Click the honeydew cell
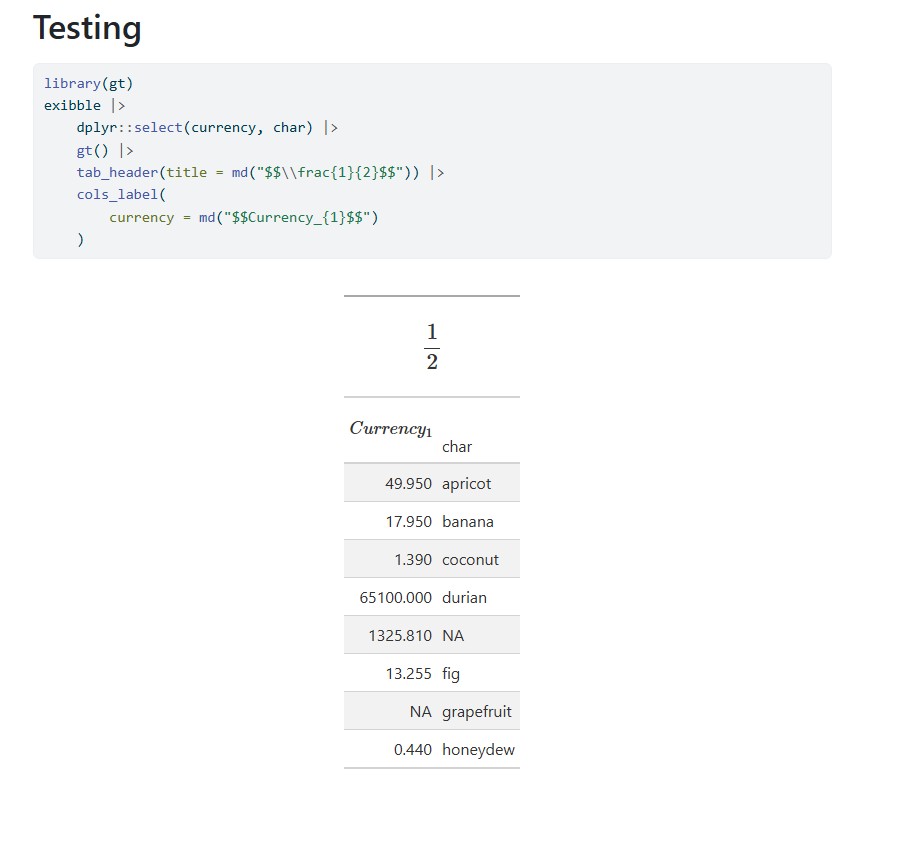Viewport: 922px width, 861px height. 478,750
